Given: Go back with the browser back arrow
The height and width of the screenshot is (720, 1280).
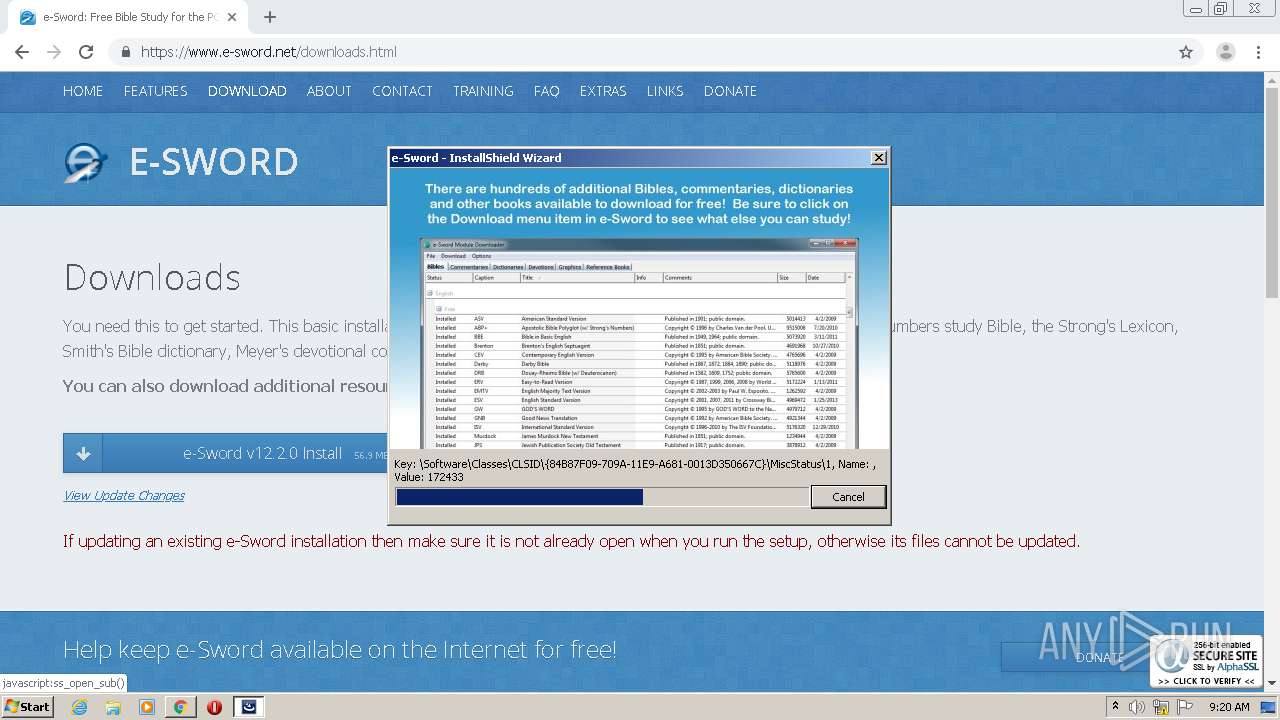Looking at the screenshot, I should tap(22, 52).
